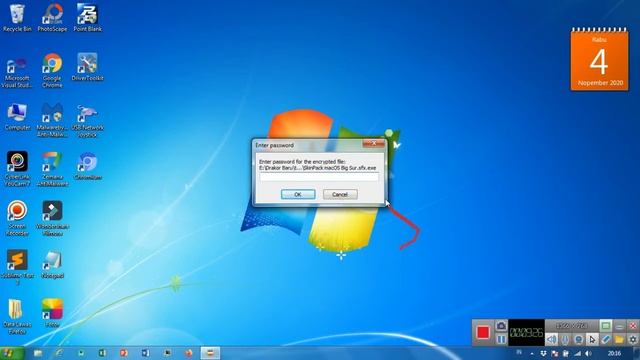Focus the password input field

coord(319,178)
